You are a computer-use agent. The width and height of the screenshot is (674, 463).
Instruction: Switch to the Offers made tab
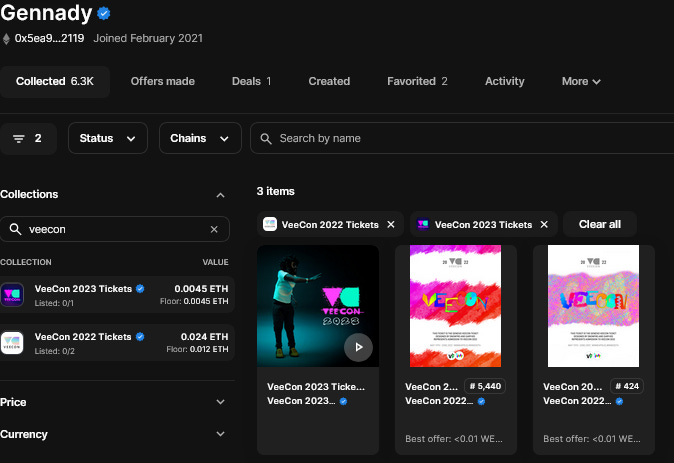coord(162,81)
